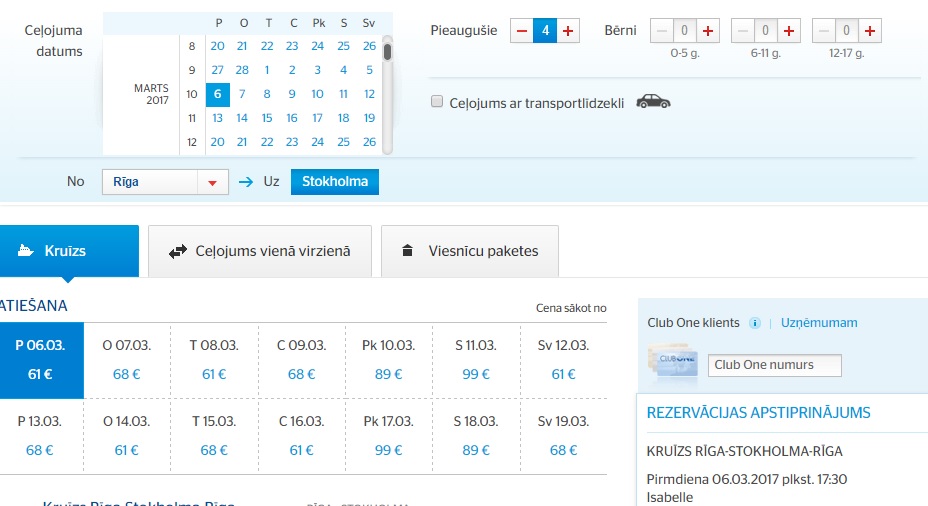The width and height of the screenshot is (928, 506).
Task: Select departure S 18.03. priced 89 €
Action: (x=476, y=436)
